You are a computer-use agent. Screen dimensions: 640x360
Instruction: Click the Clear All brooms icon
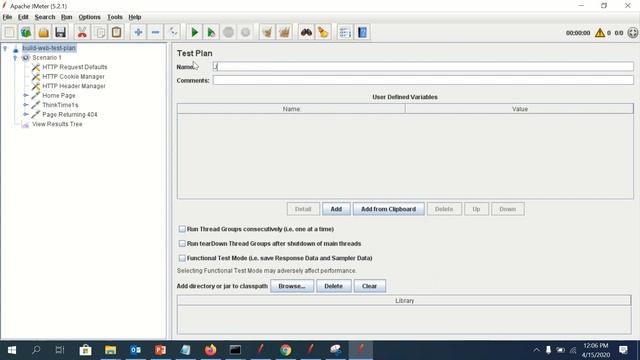(x=284, y=32)
